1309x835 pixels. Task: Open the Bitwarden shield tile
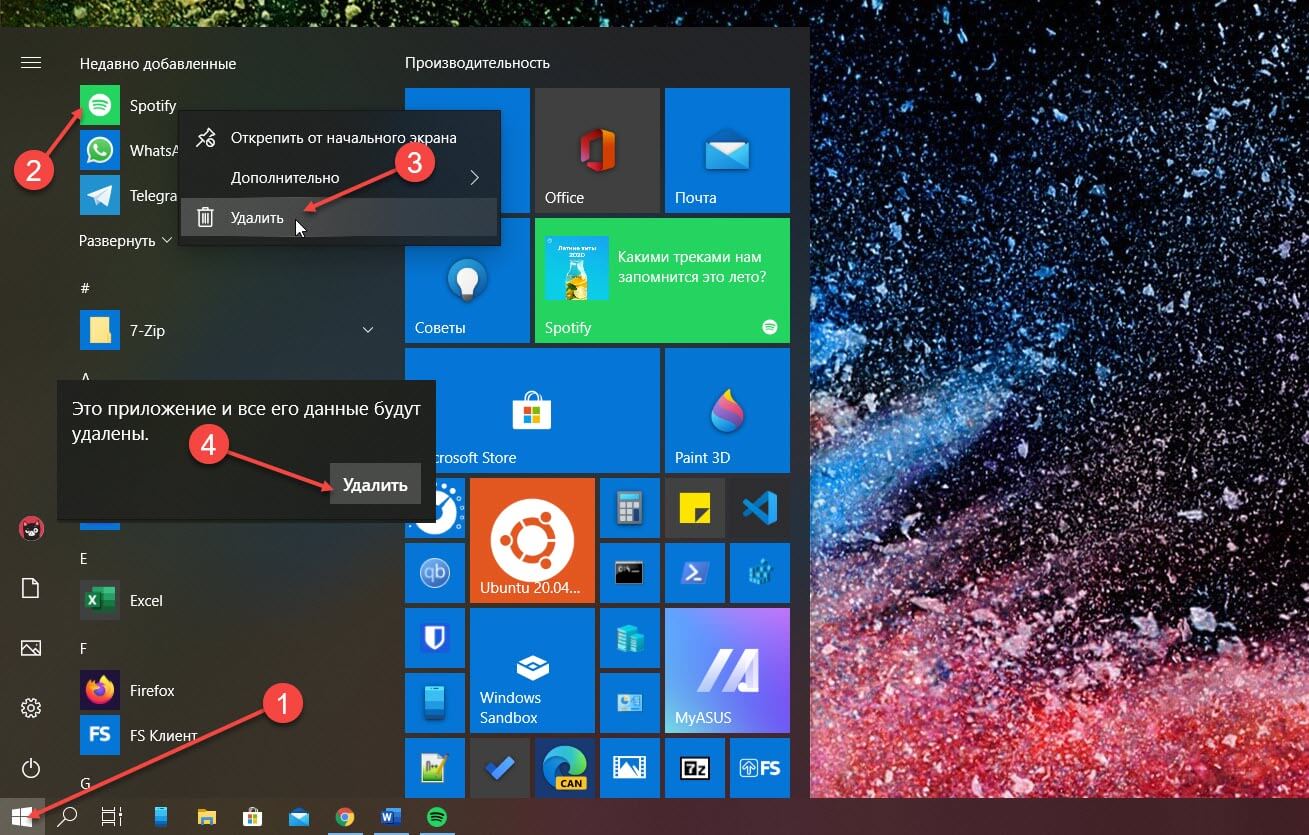435,638
